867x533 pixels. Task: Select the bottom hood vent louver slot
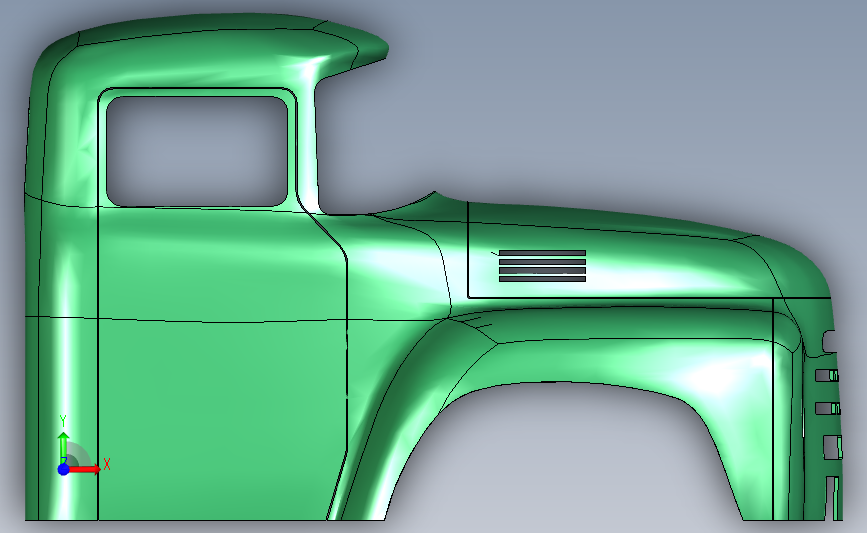tap(542, 279)
